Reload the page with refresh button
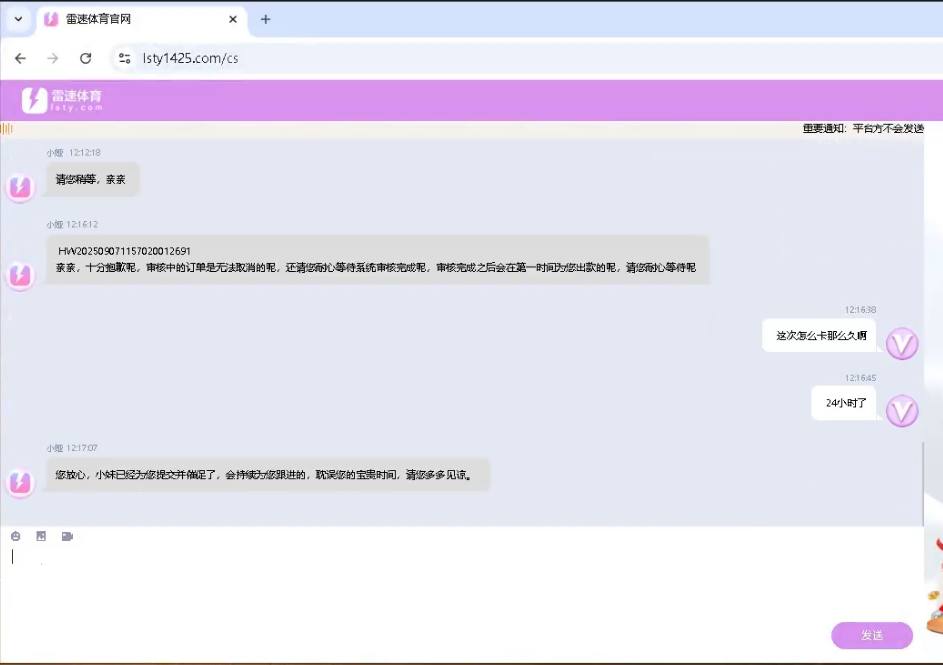 (86, 58)
